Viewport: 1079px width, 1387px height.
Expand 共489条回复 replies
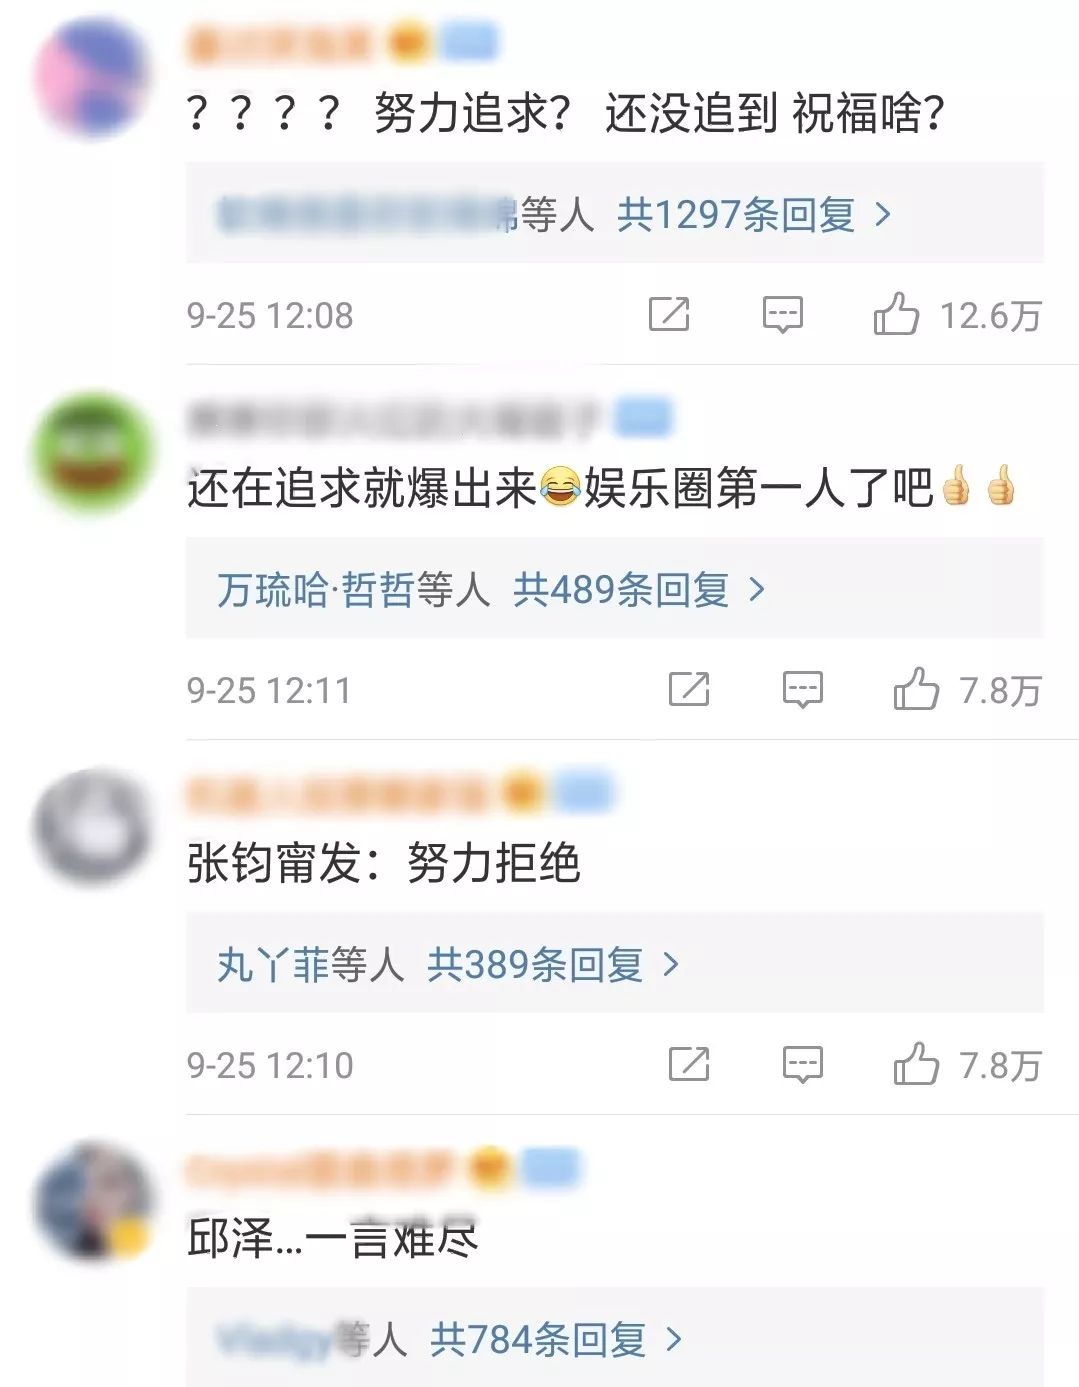(x=639, y=589)
